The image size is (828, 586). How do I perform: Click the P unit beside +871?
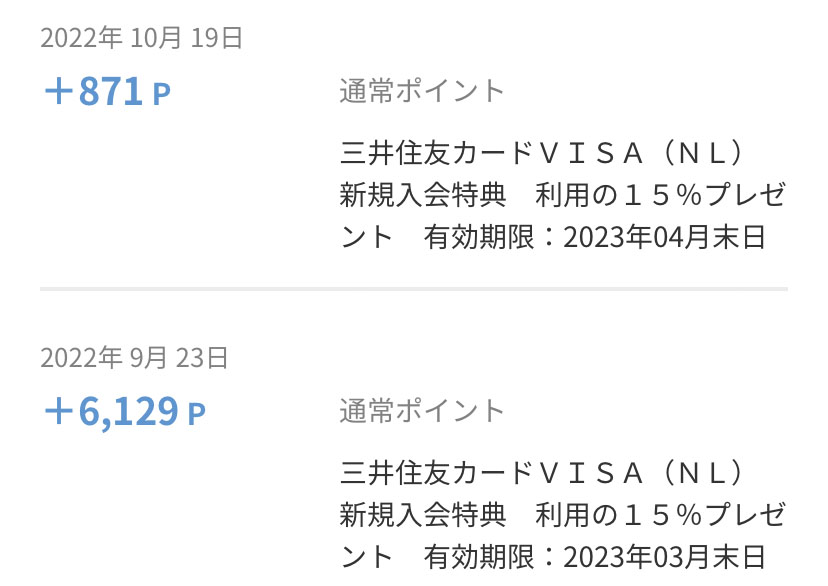161,94
